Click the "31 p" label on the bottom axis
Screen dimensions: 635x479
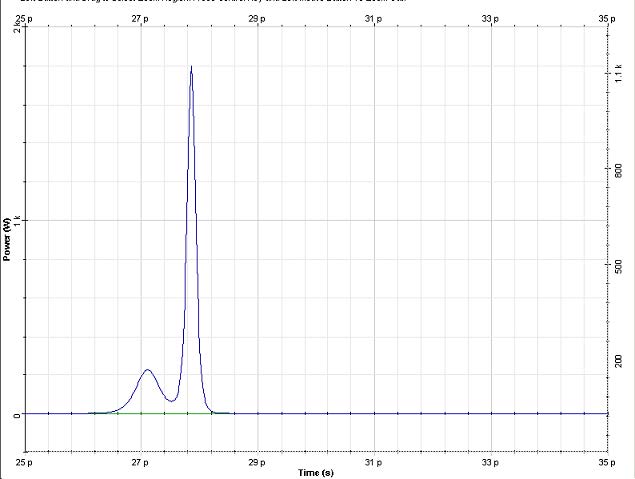(373, 462)
